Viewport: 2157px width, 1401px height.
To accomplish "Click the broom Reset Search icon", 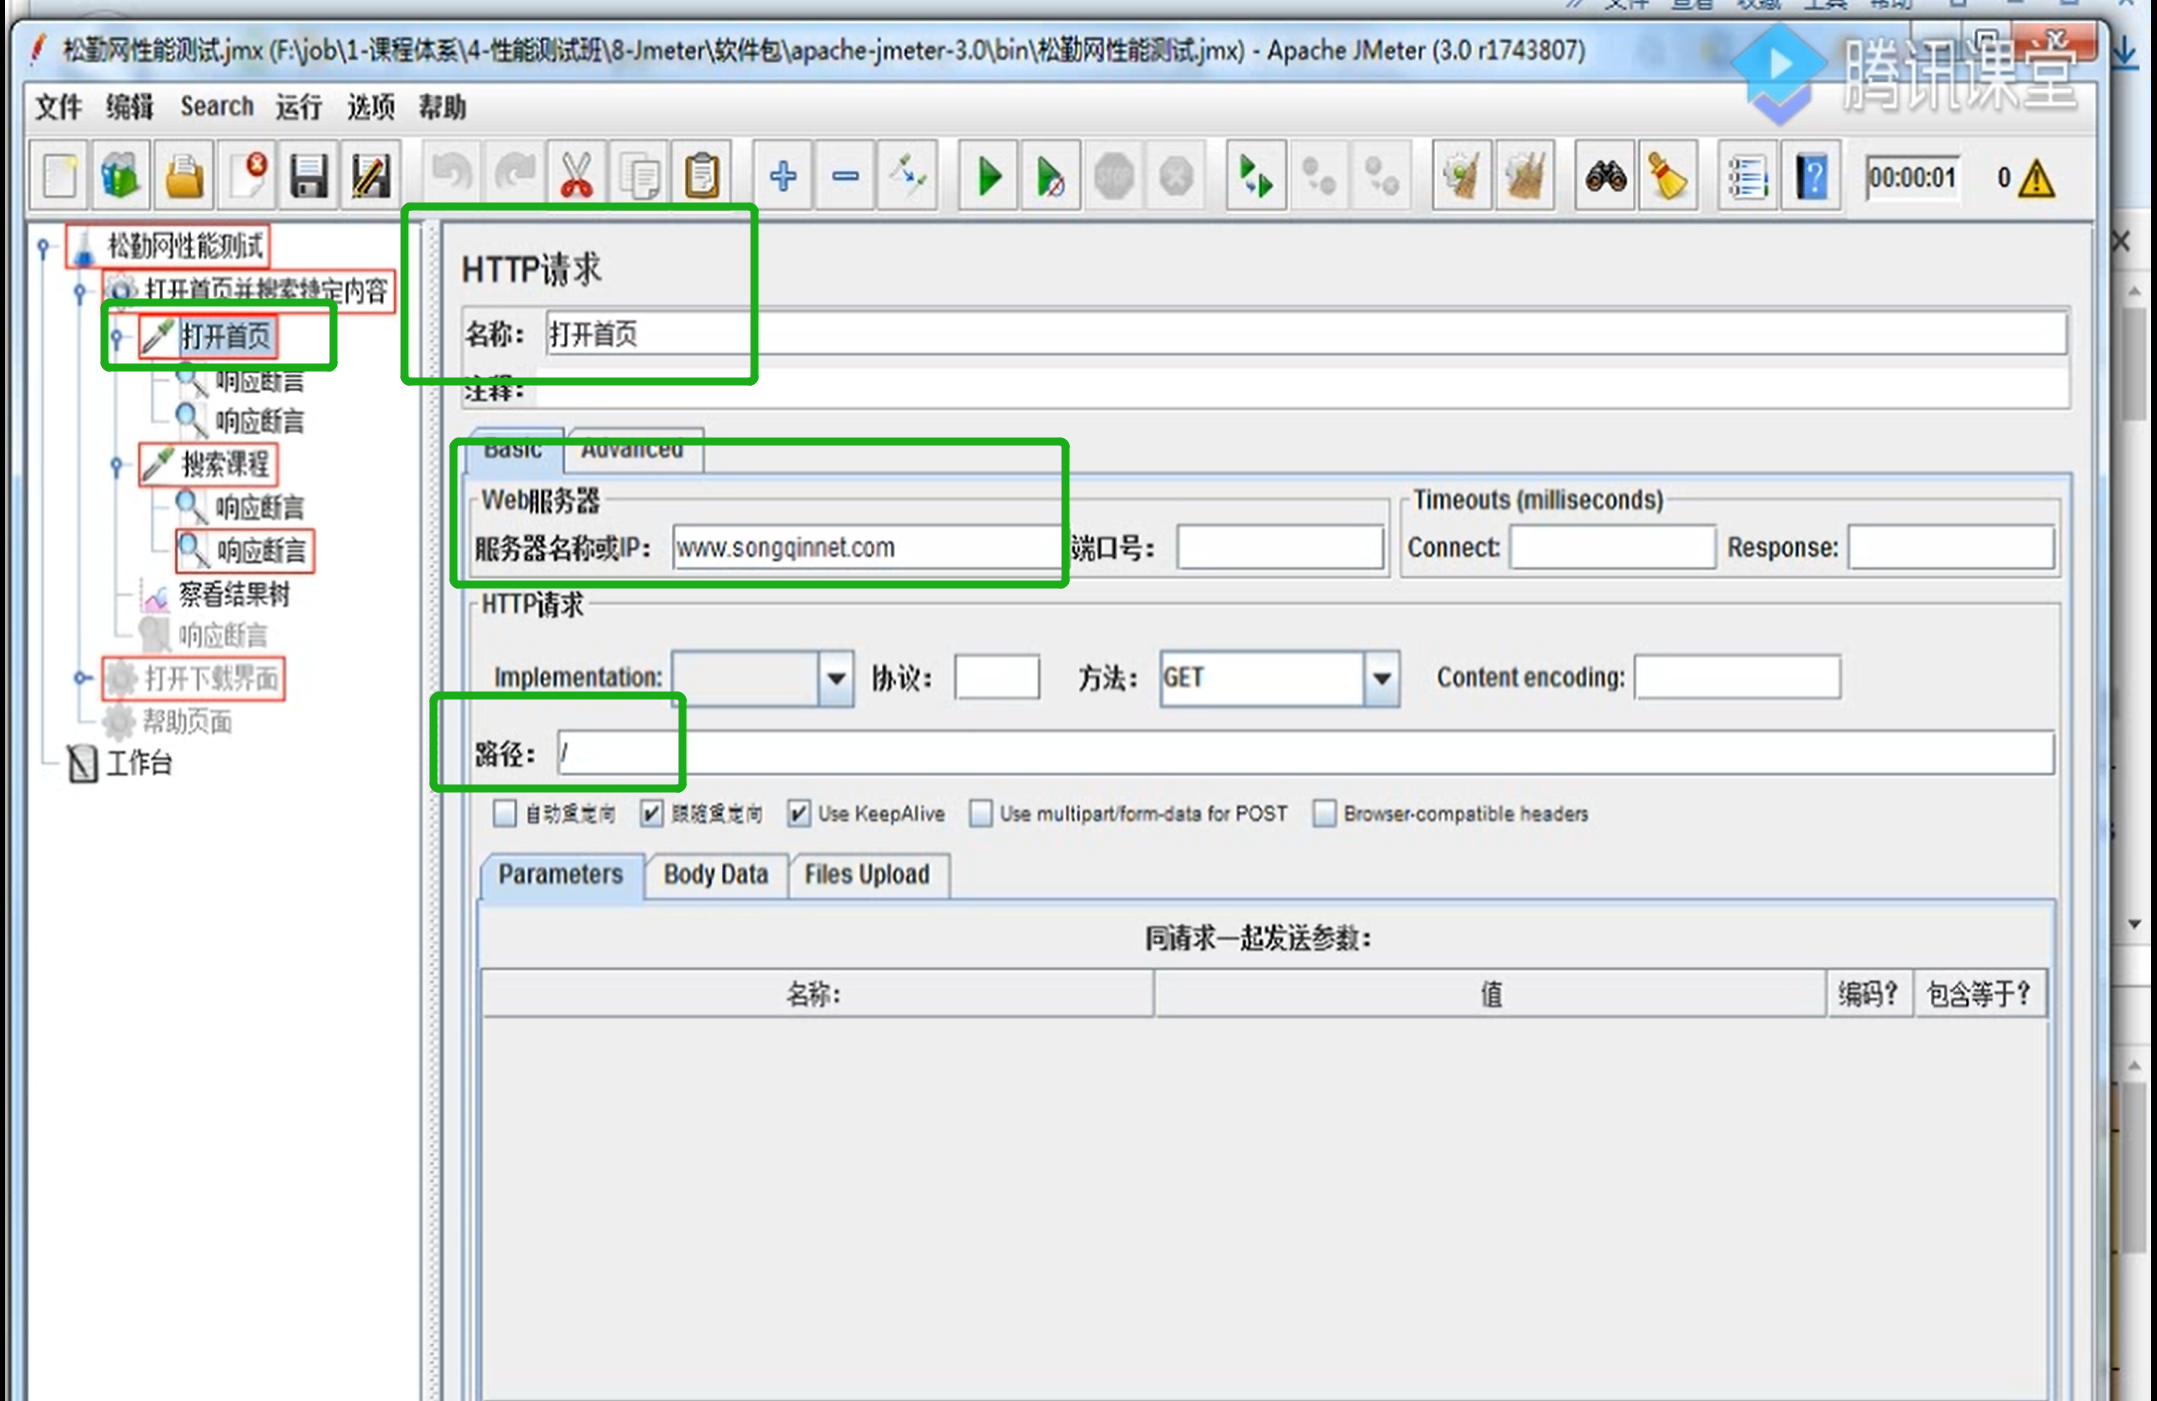I will [1667, 177].
